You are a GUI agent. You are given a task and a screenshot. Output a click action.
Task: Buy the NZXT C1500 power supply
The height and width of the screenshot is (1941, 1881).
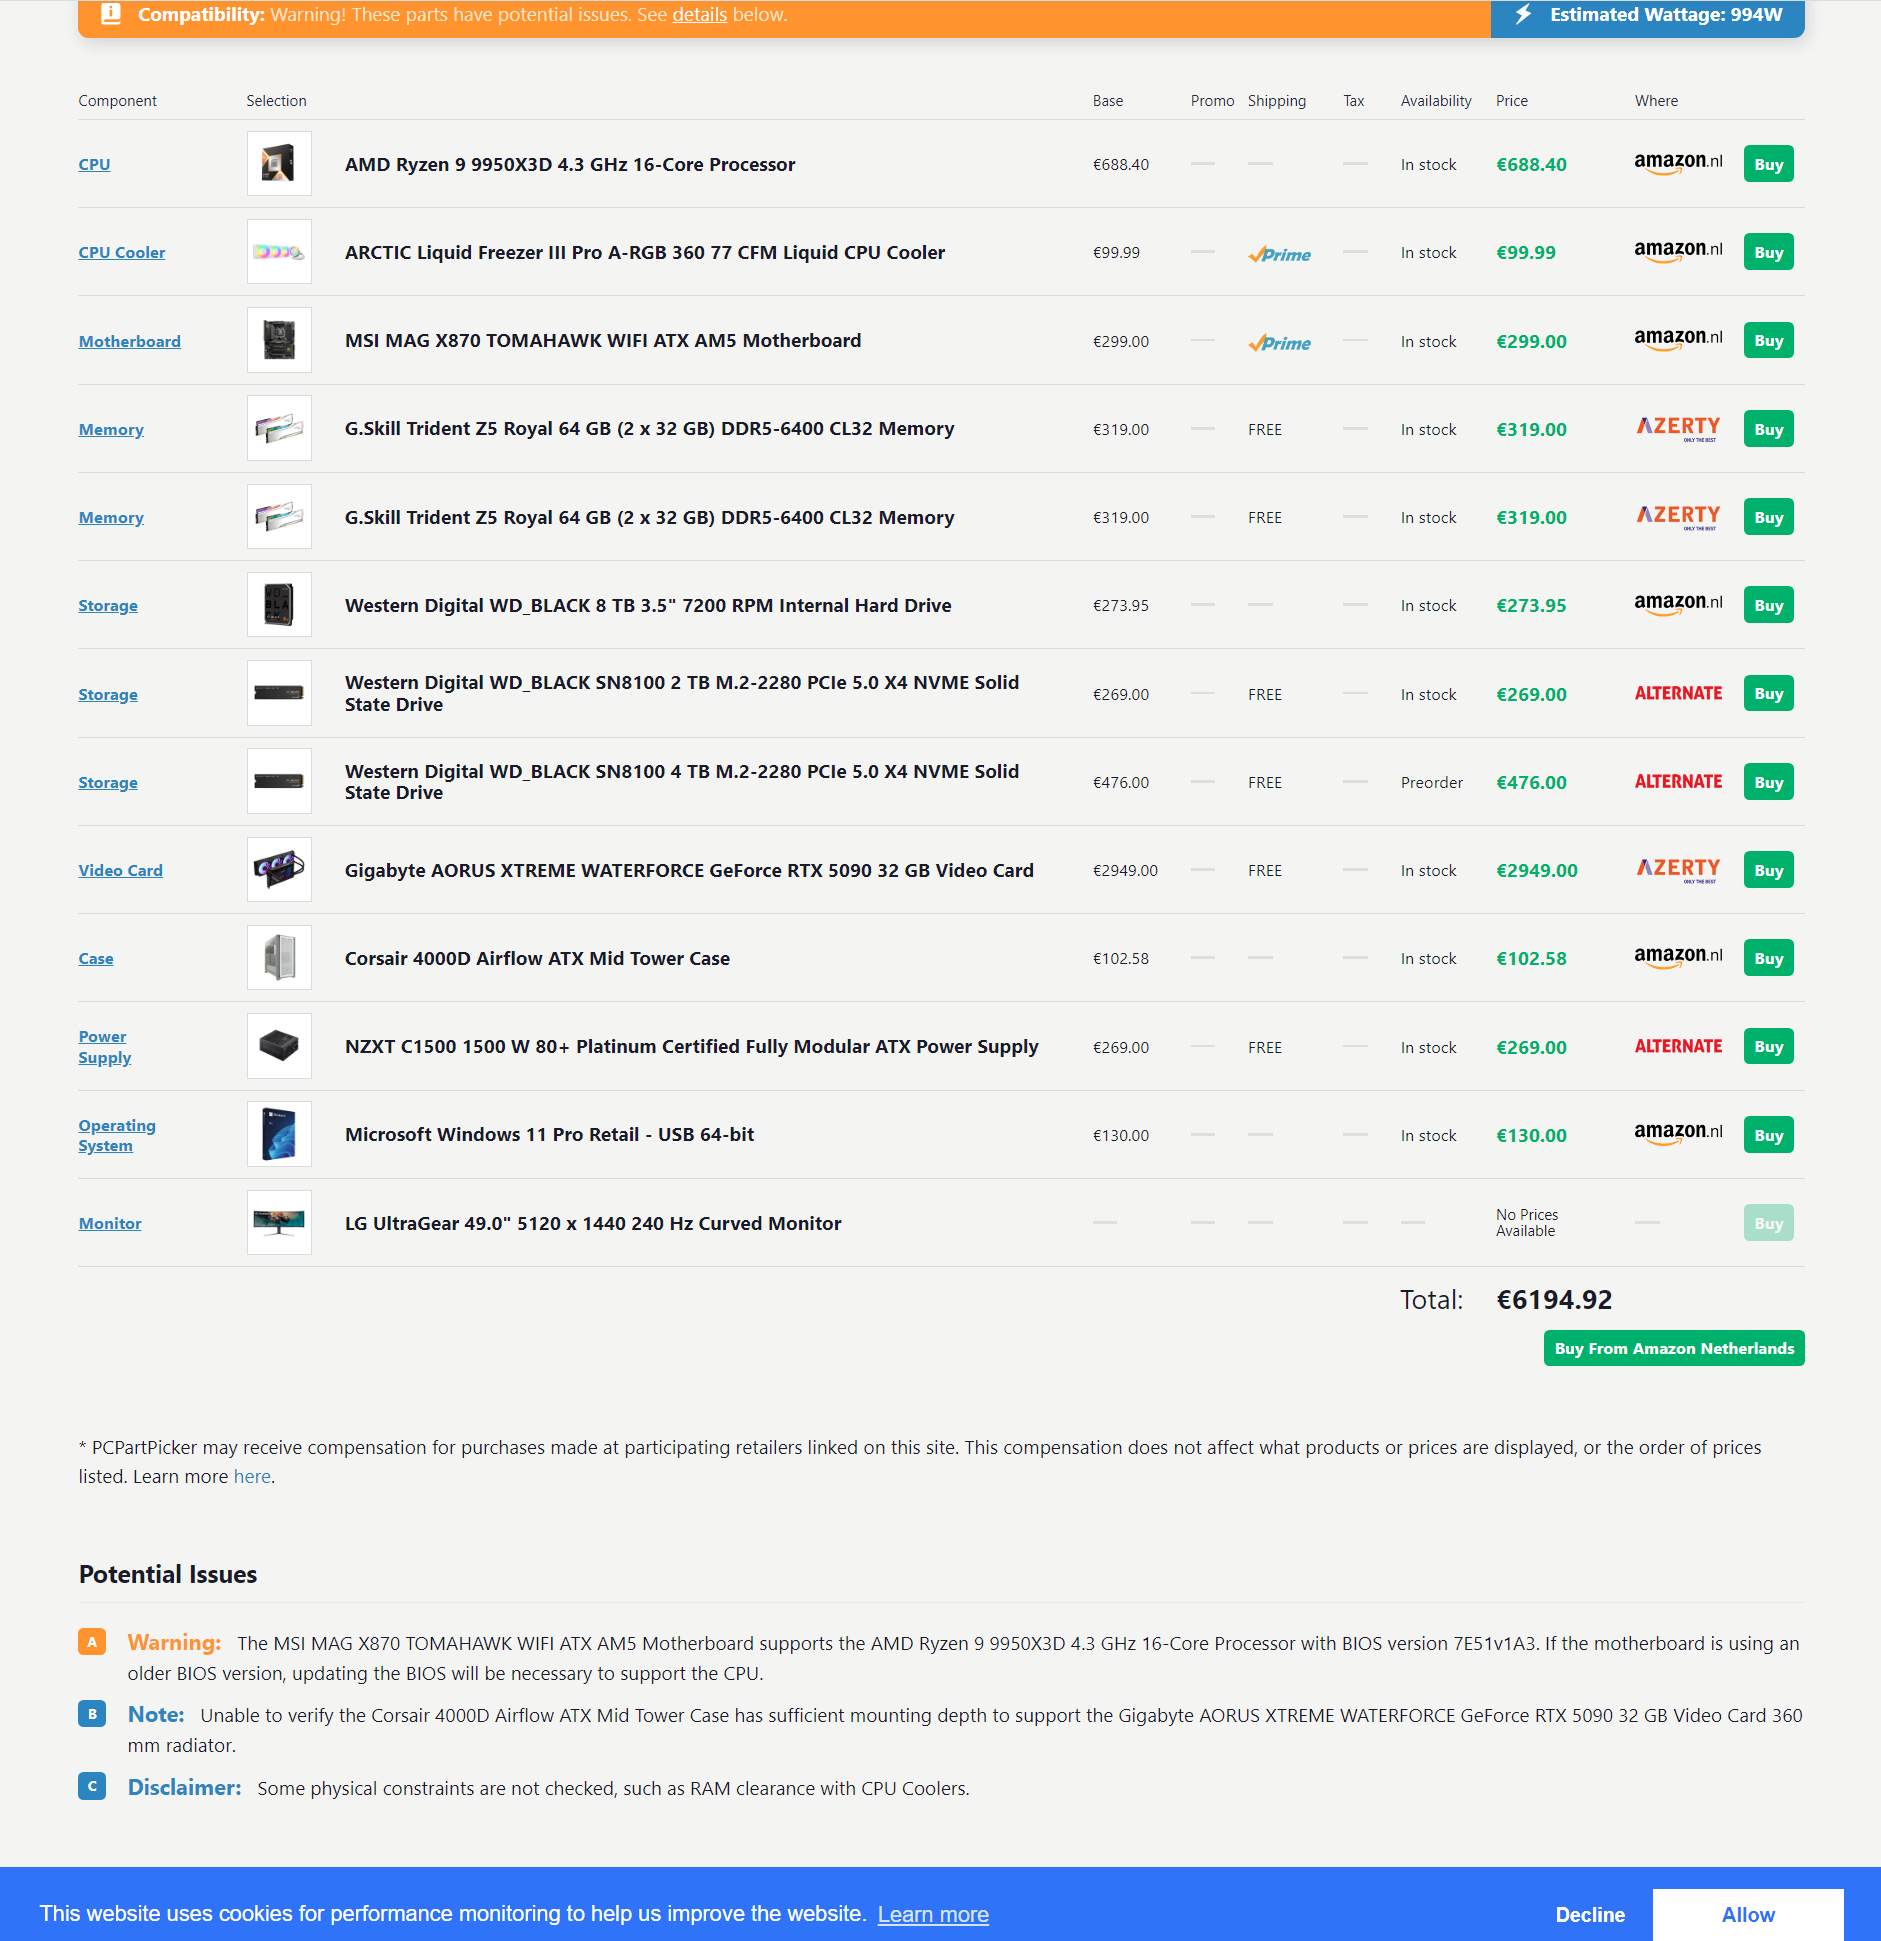(1768, 1046)
